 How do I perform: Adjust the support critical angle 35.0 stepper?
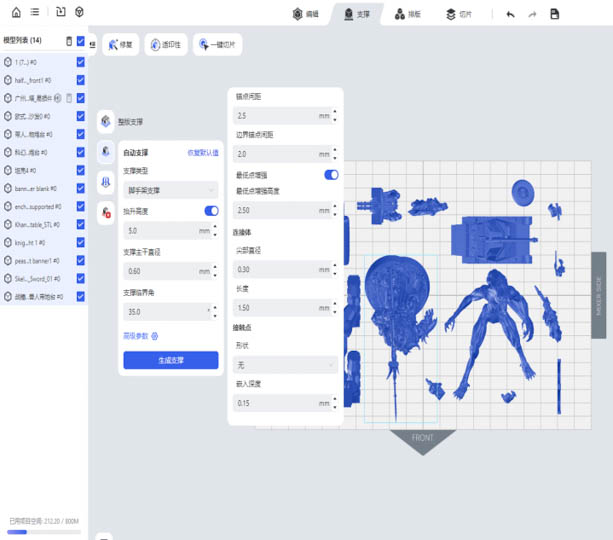[x=215, y=312]
